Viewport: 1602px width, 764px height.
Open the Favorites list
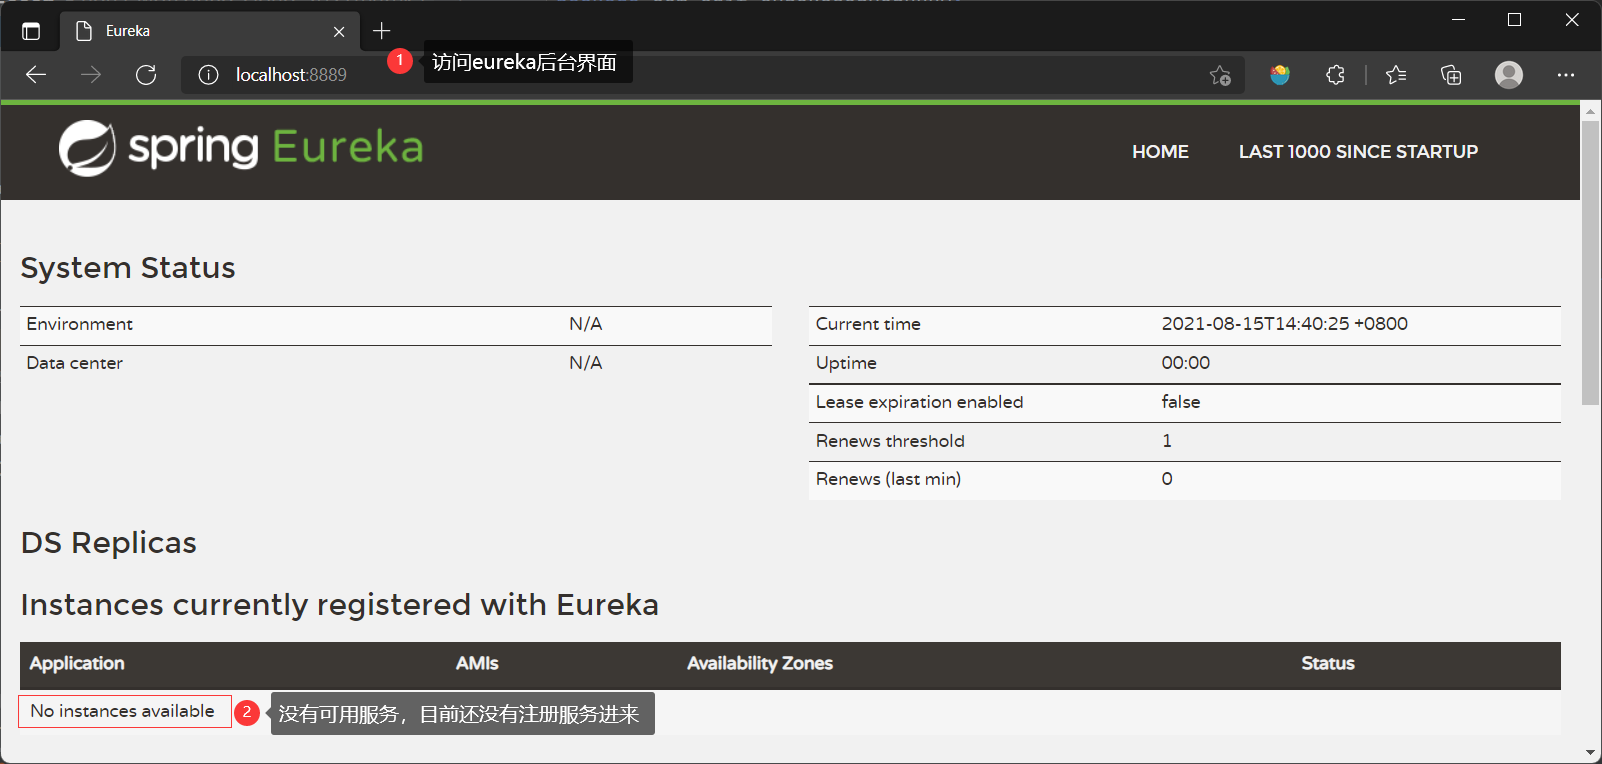point(1396,75)
